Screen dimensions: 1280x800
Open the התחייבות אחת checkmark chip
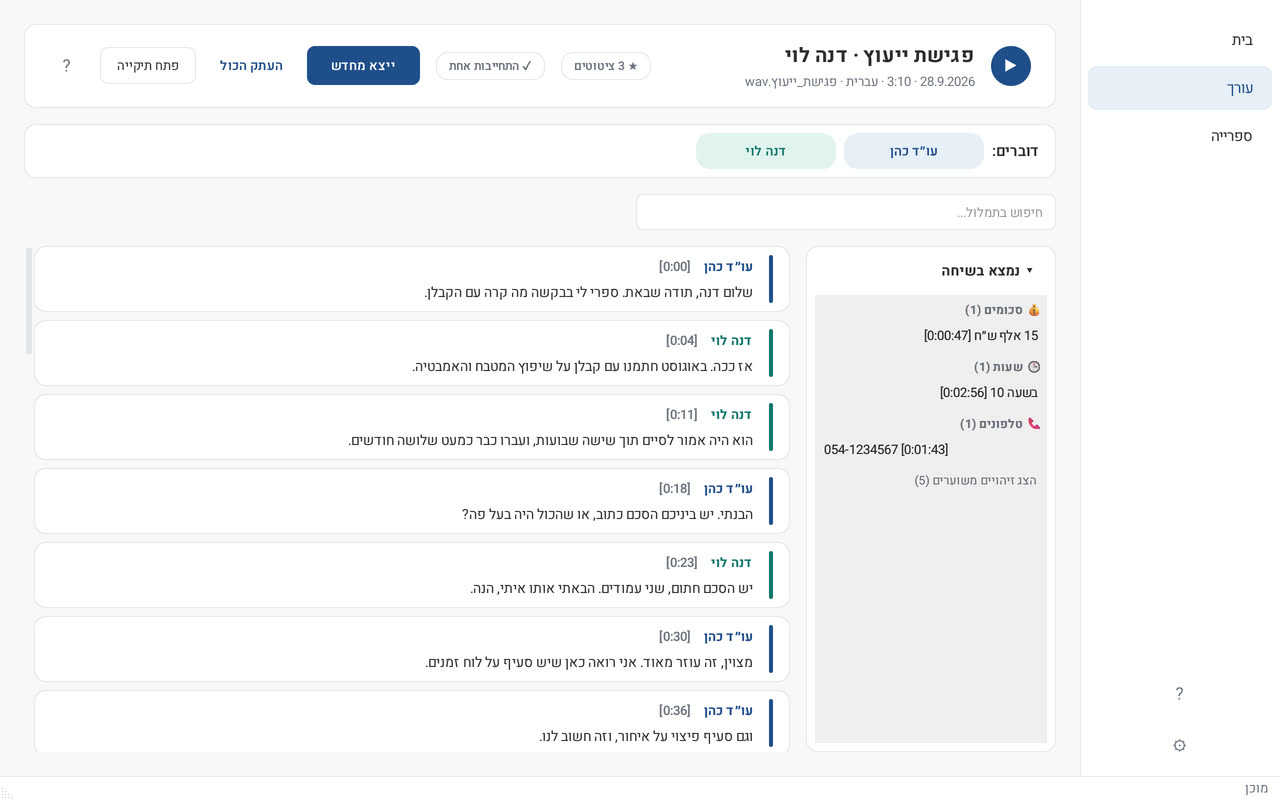(490, 66)
